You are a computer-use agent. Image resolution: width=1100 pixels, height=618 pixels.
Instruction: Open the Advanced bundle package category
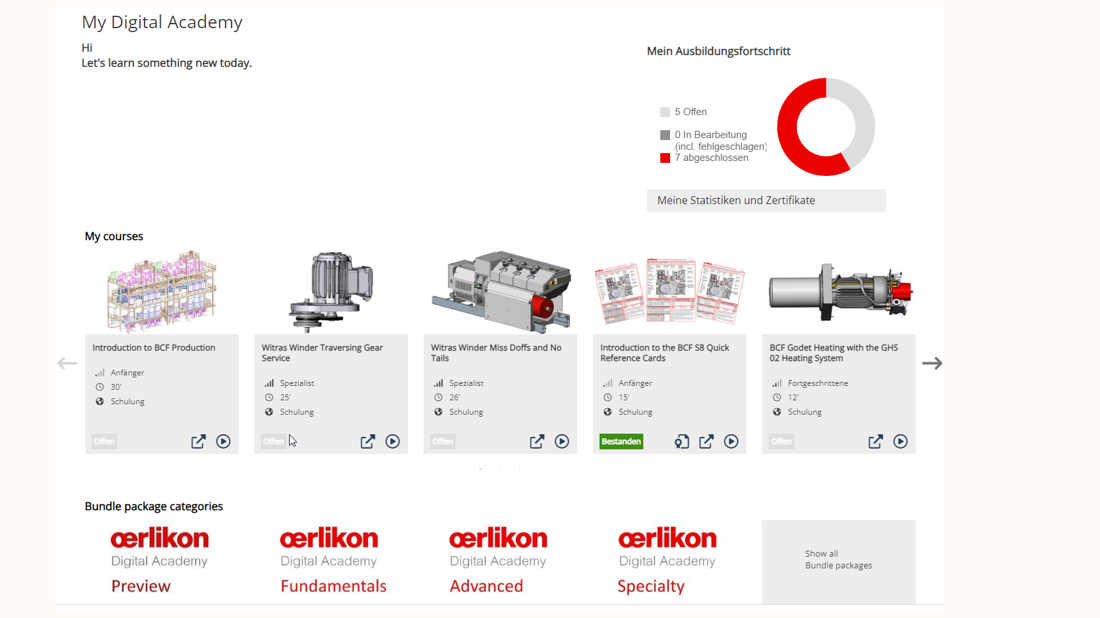click(498, 561)
